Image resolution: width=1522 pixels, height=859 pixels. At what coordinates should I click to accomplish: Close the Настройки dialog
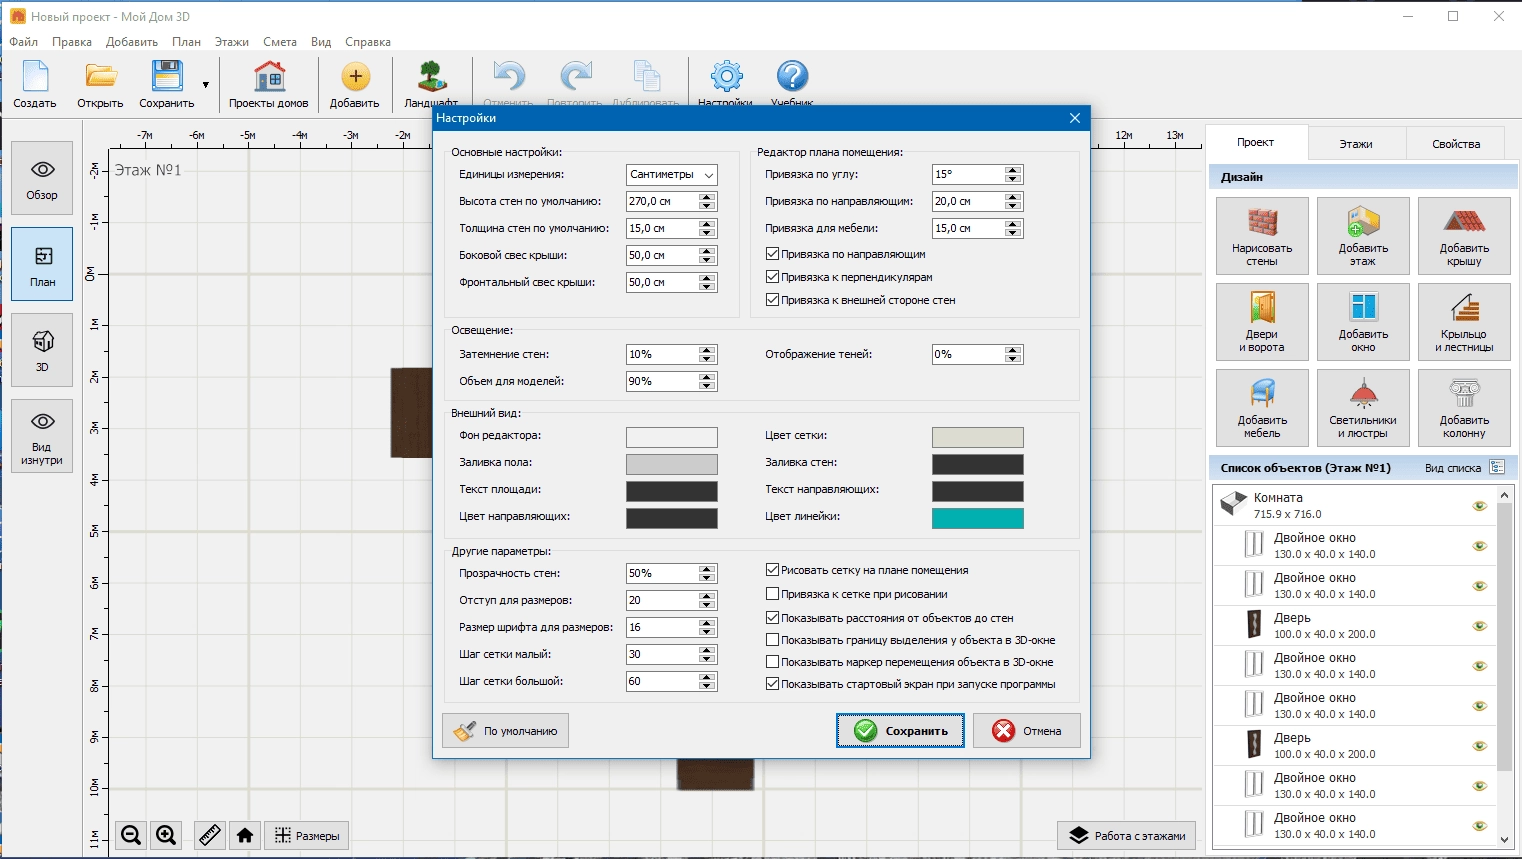1075,118
